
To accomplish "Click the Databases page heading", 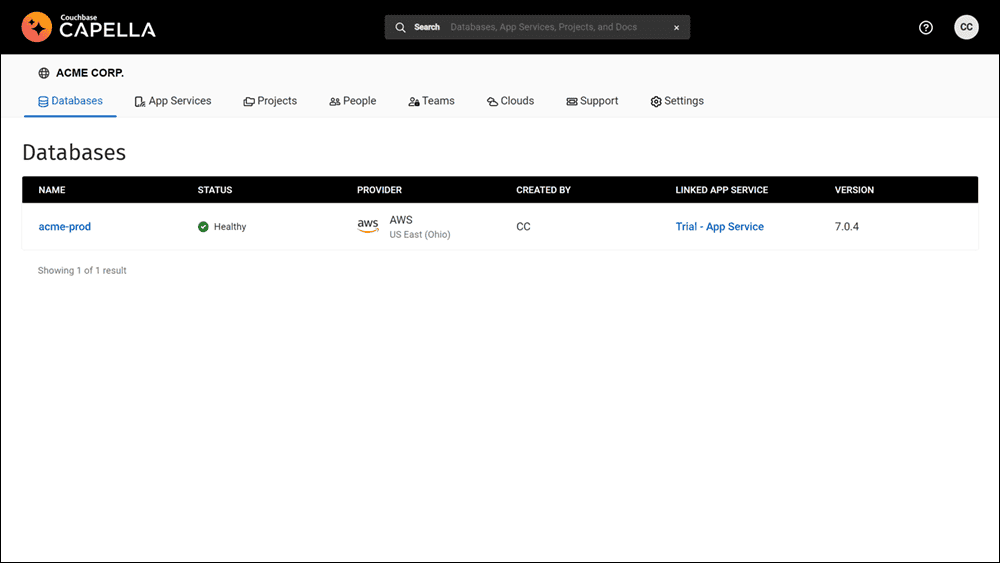I will pos(74,152).
